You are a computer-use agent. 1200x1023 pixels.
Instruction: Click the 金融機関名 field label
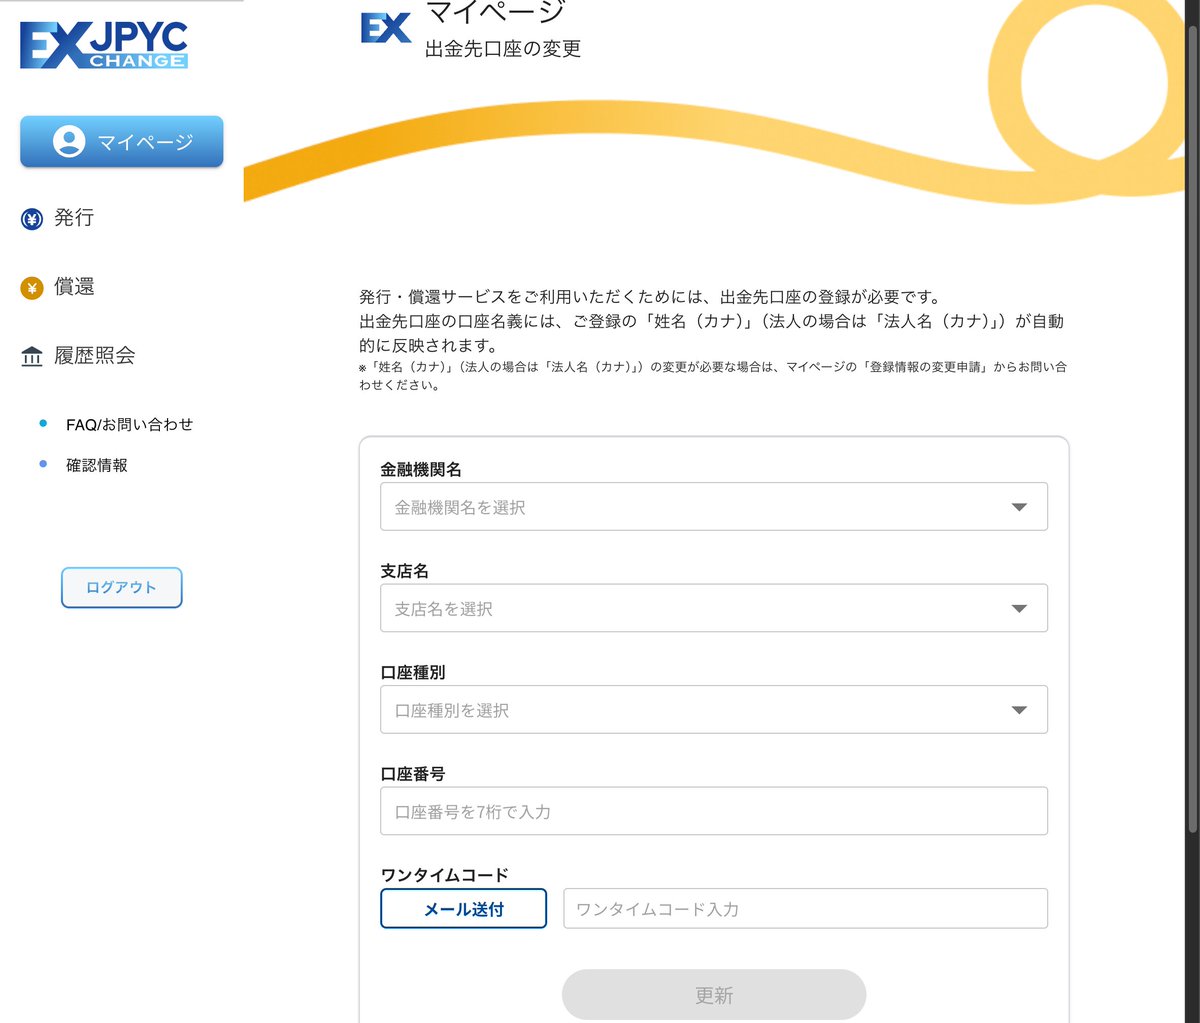421,469
